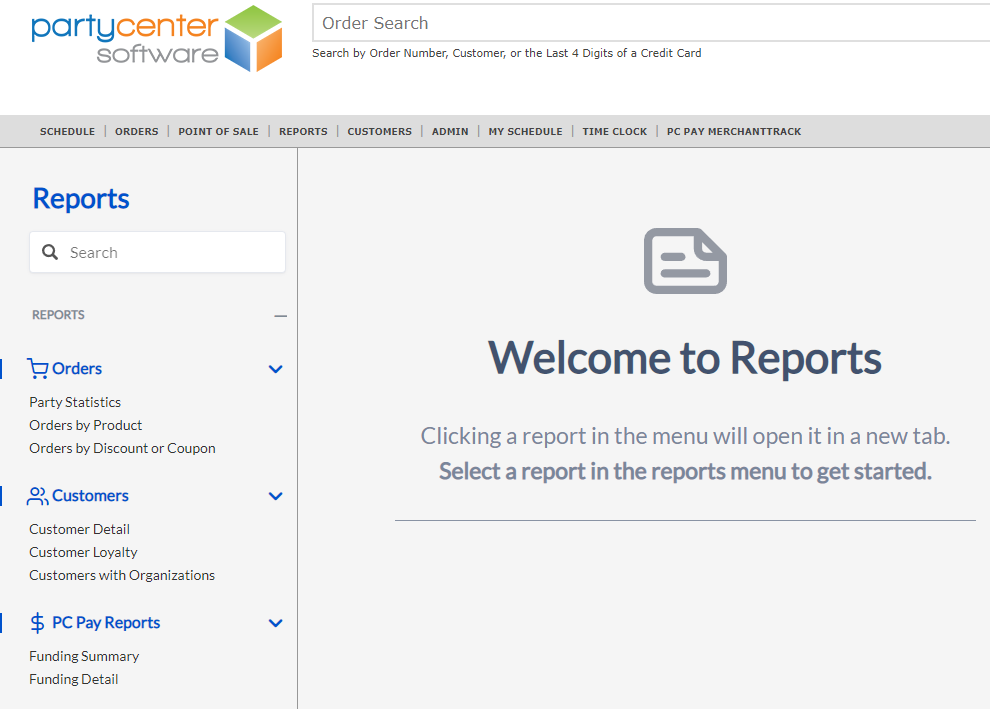990x709 pixels.
Task: Open PC Pay MerchantTrack
Action: 734,131
